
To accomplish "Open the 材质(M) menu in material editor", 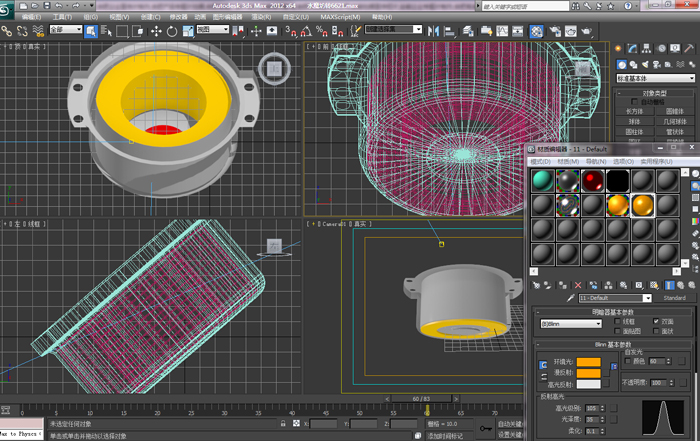I will click(x=569, y=161).
